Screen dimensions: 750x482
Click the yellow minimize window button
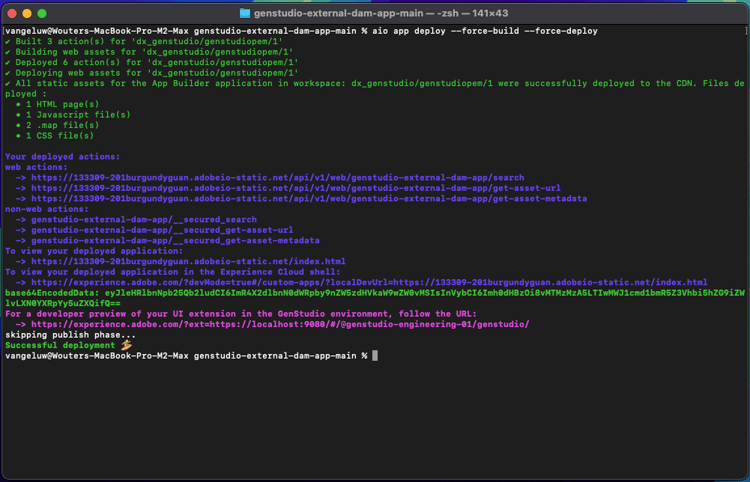tap(27, 13)
